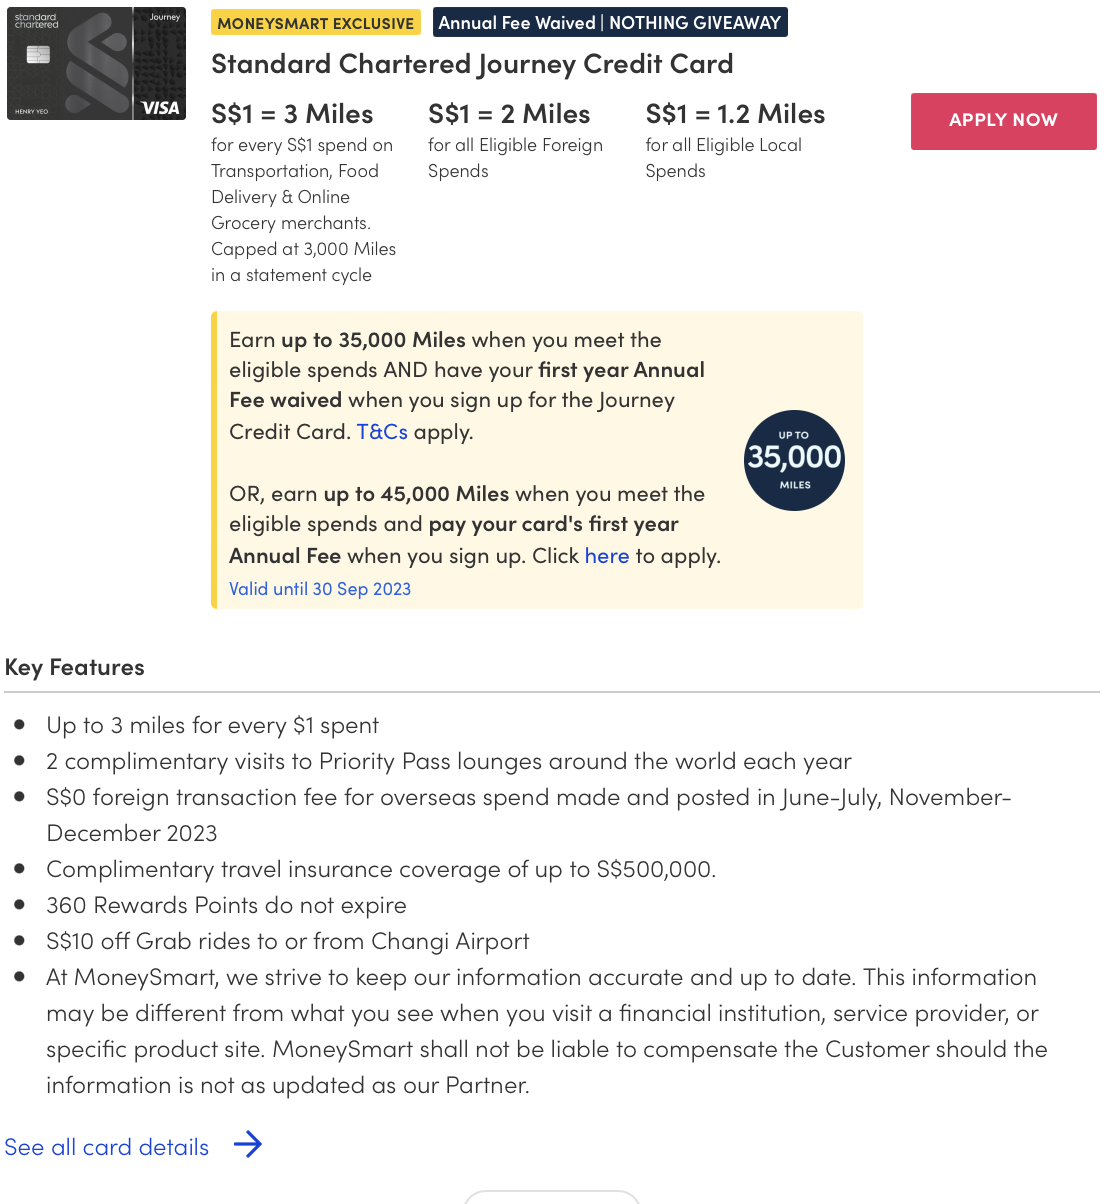The image size is (1108, 1204).
Task: Click the S$1 = 1.2 Miles heading
Action: pos(735,114)
